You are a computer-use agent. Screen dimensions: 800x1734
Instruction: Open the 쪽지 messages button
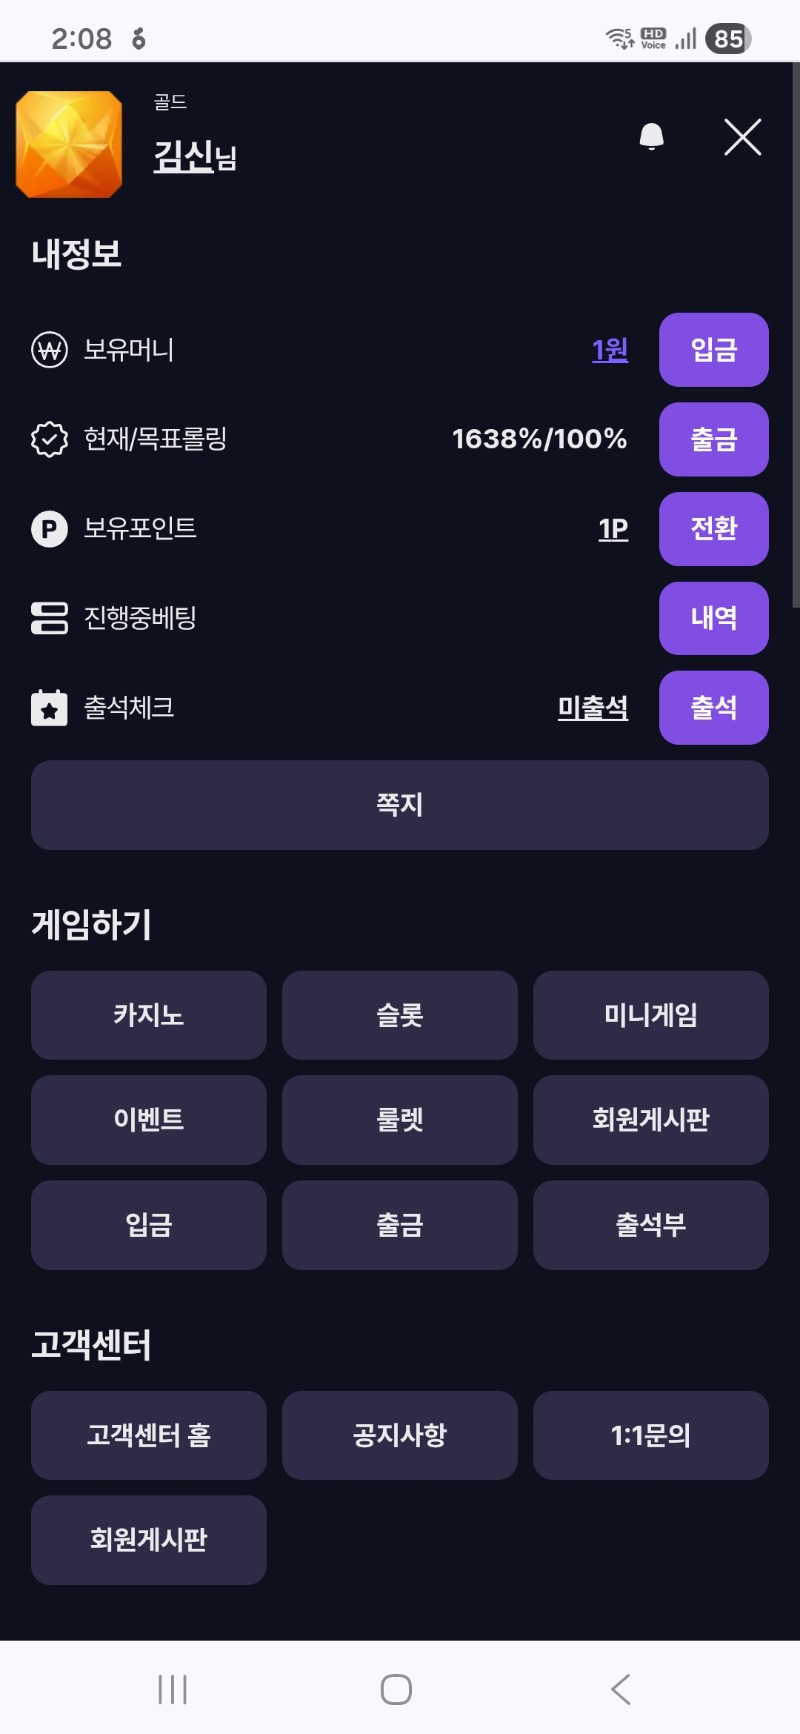400,805
